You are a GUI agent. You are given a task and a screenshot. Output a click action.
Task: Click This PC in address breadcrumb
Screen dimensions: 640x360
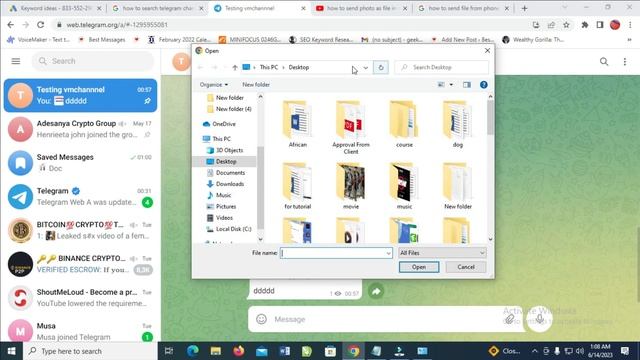click(269, 67)
